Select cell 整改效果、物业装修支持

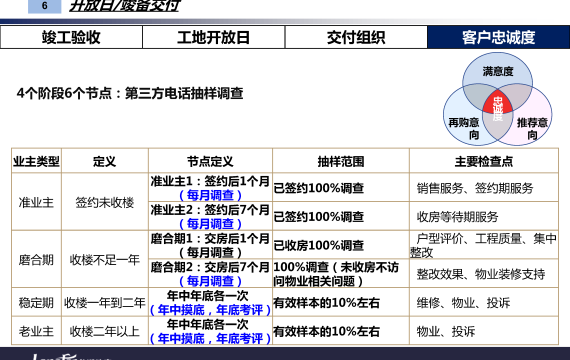(484, 273)
